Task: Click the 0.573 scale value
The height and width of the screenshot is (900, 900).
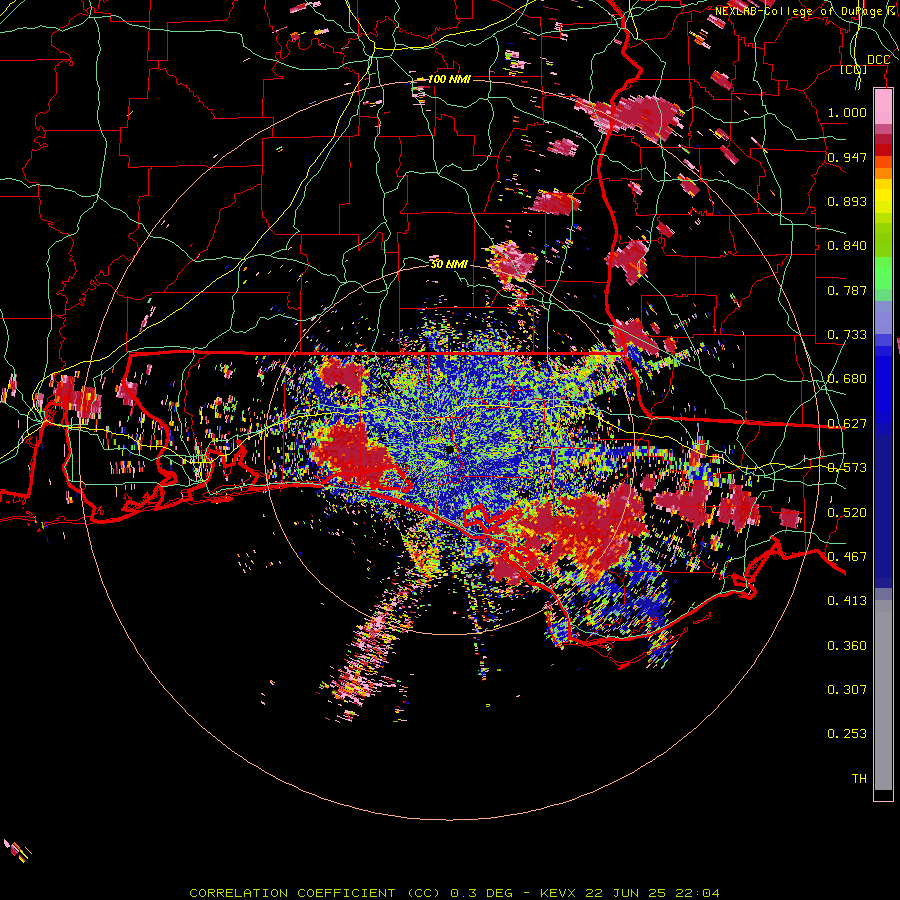Action: [847, 468]
